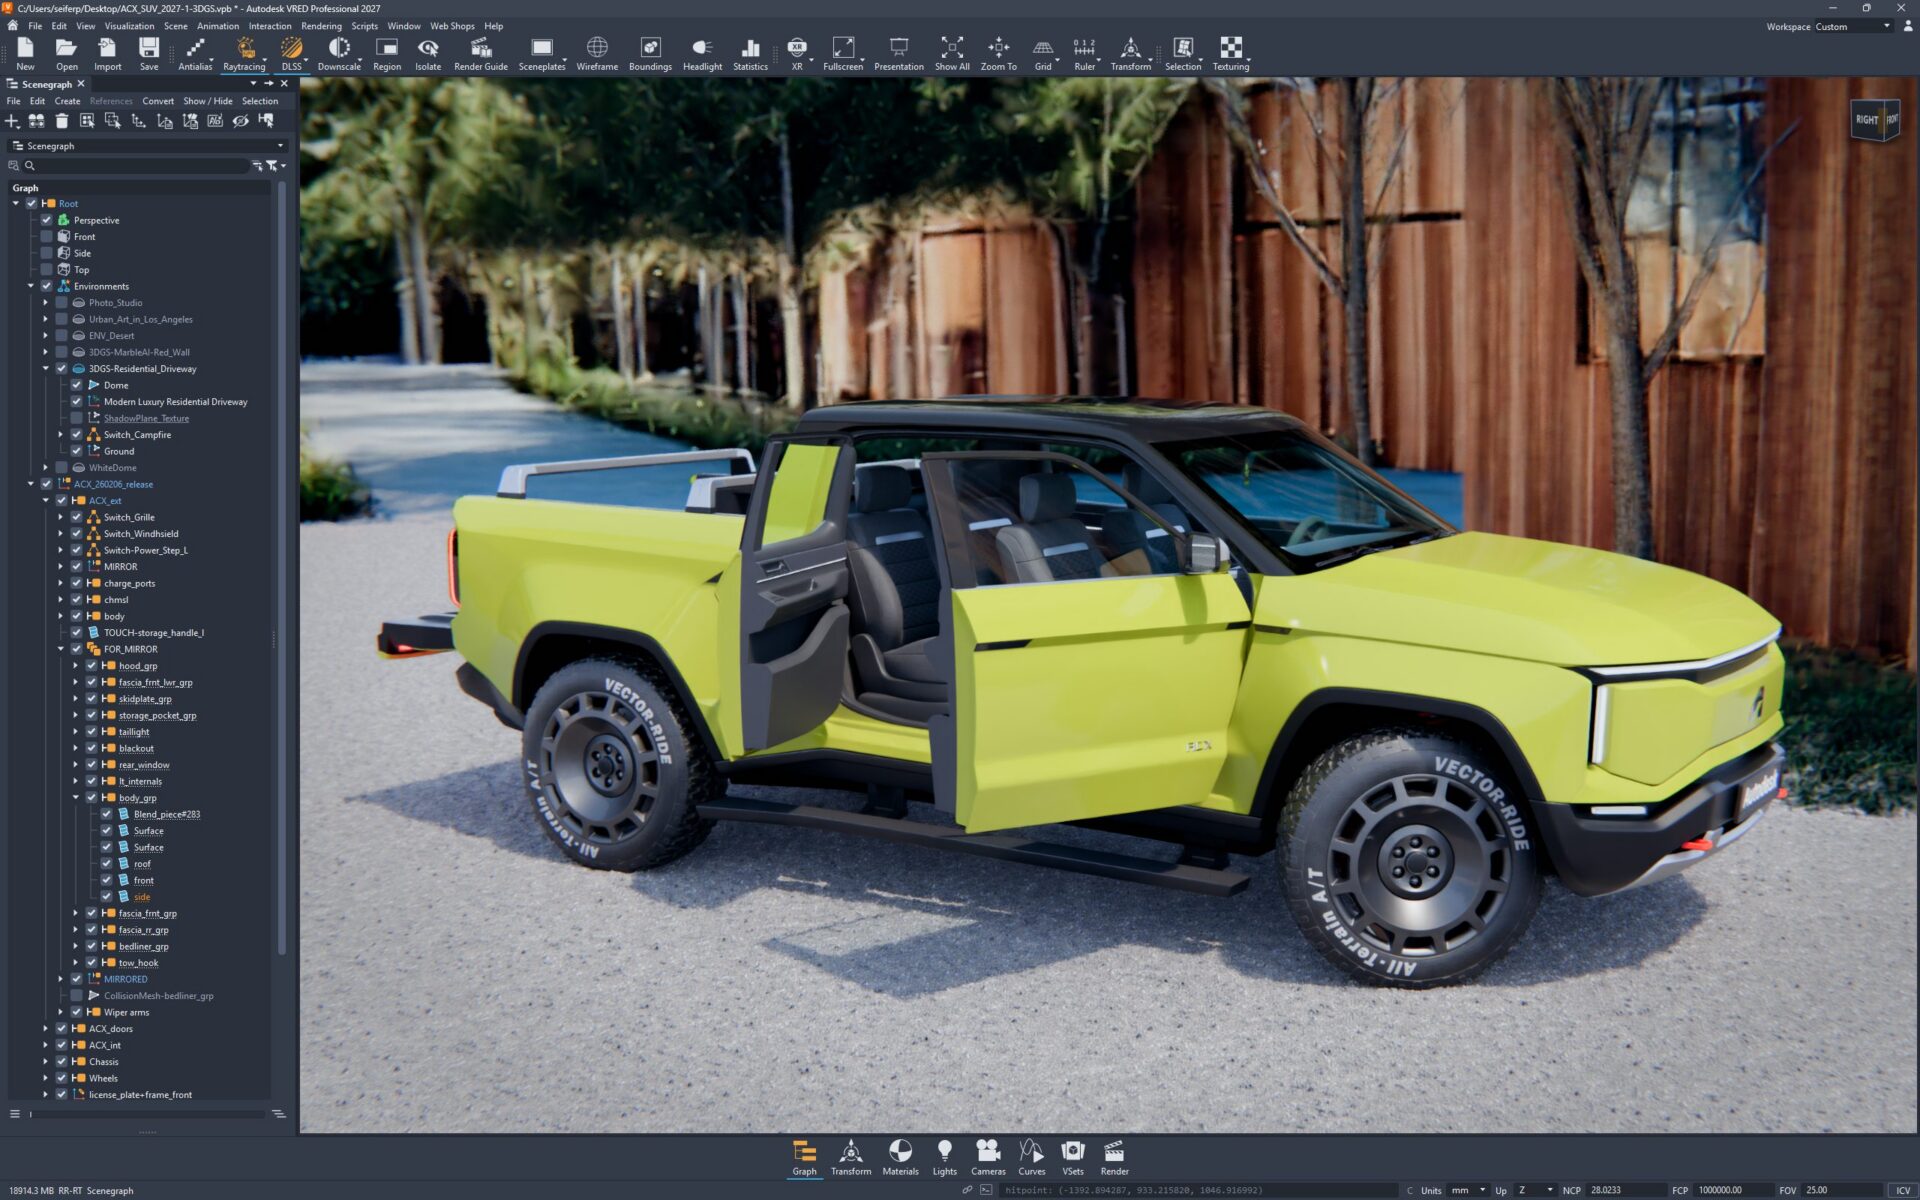Viewport: 1920px width, 1200px height.
Task: Start Presentation mode
Action: coord(899,54)
